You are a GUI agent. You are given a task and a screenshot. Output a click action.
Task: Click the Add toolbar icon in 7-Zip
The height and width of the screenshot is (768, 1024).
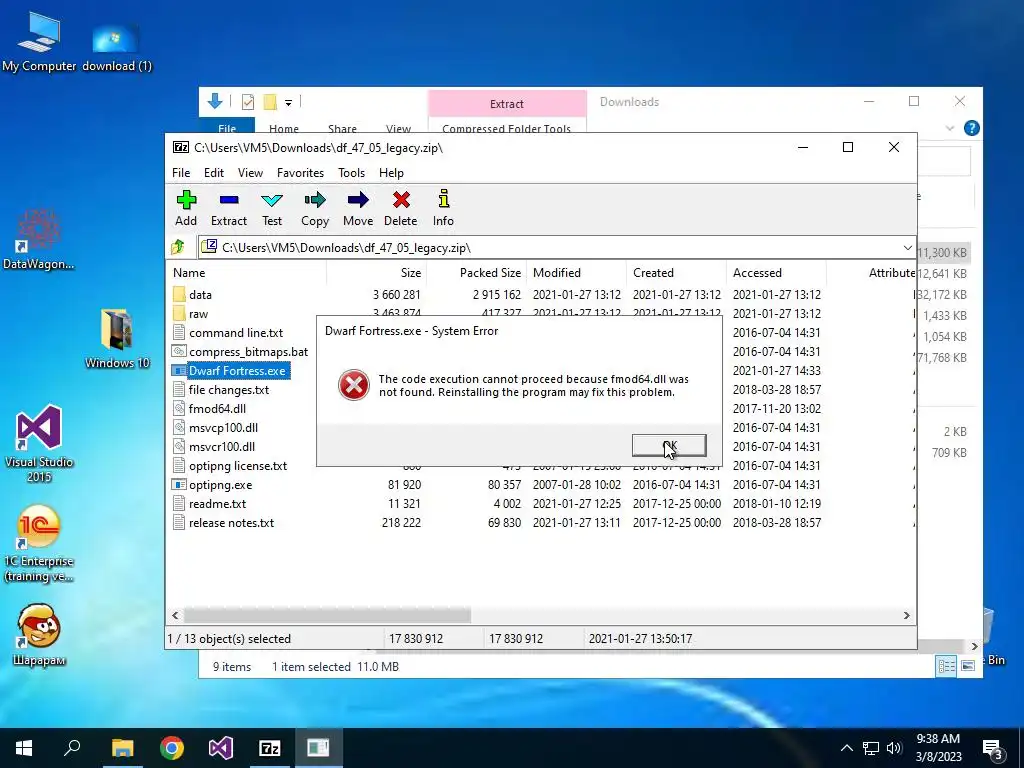click(x=186, y=208)
